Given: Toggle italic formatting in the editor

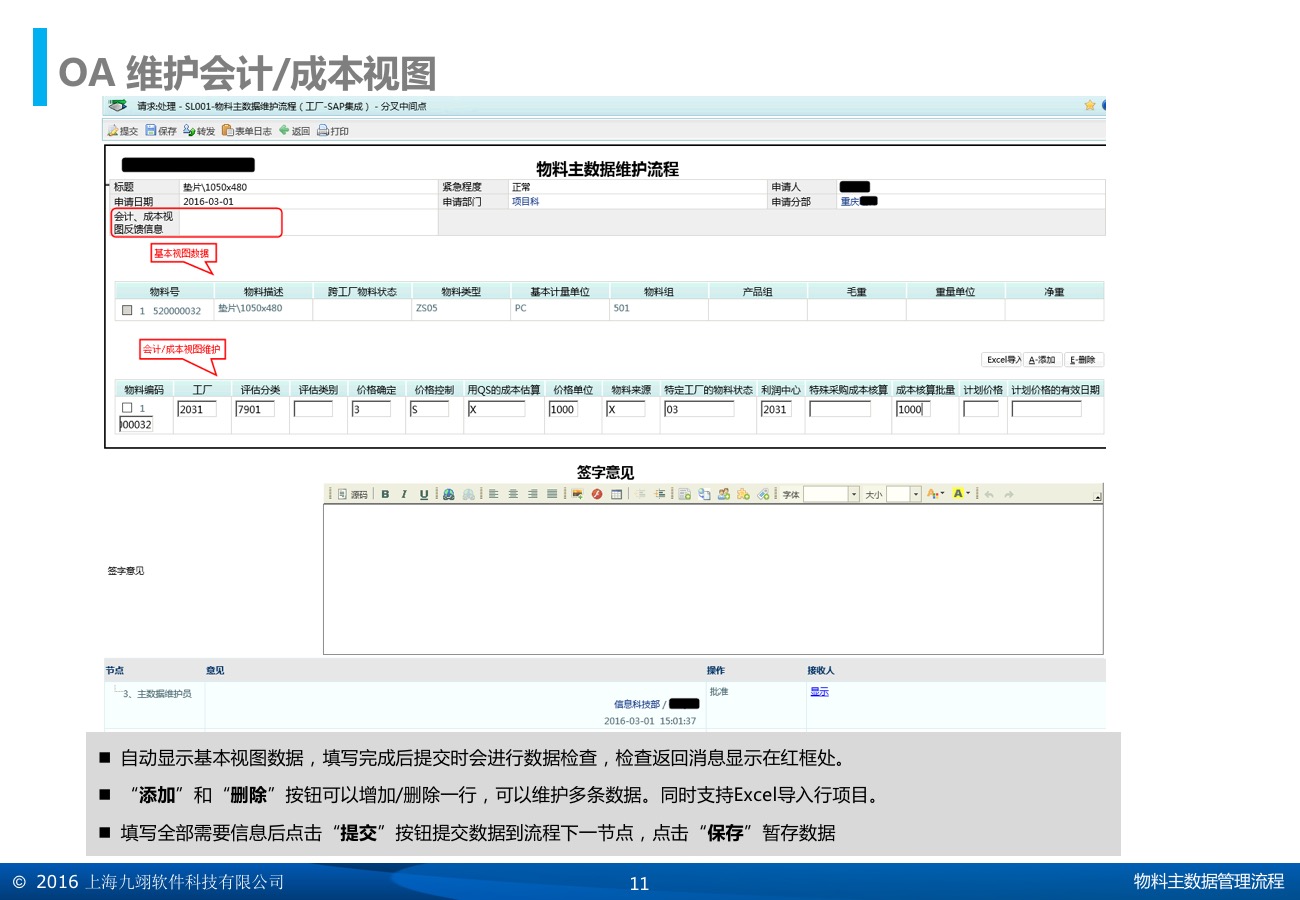Looking at the screenshot, I should click(x=404, y=494).
